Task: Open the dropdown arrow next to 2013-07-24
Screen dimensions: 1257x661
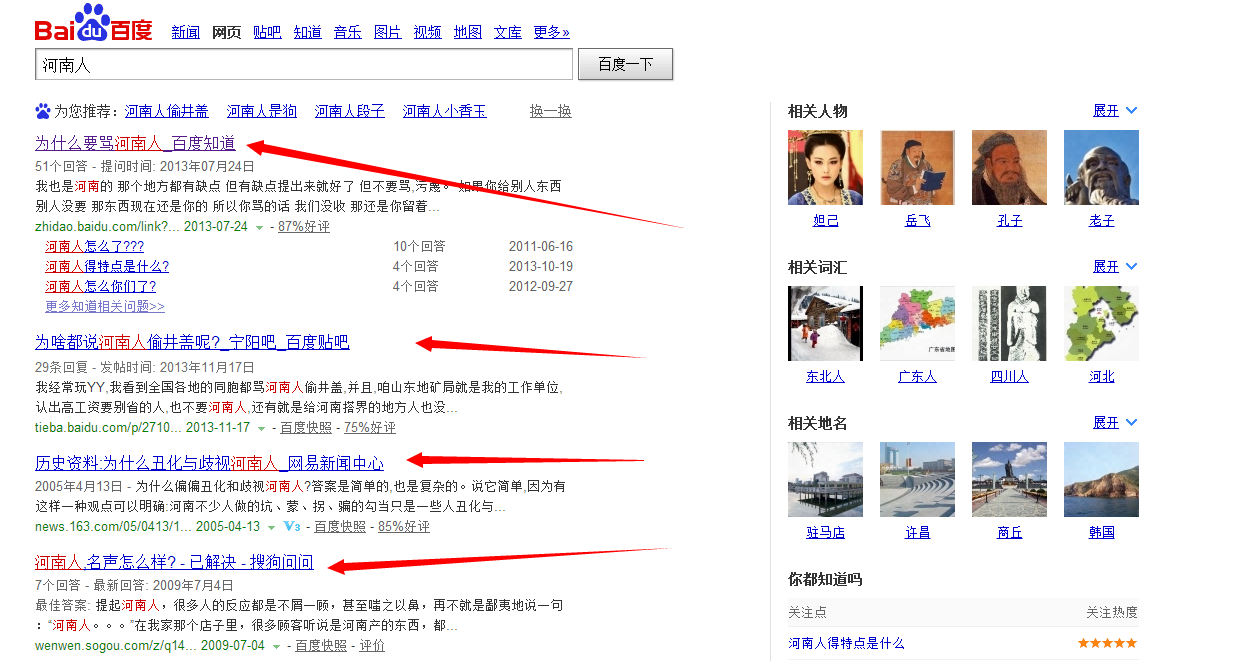Action: pyautogui.click(x=259, y=227)
